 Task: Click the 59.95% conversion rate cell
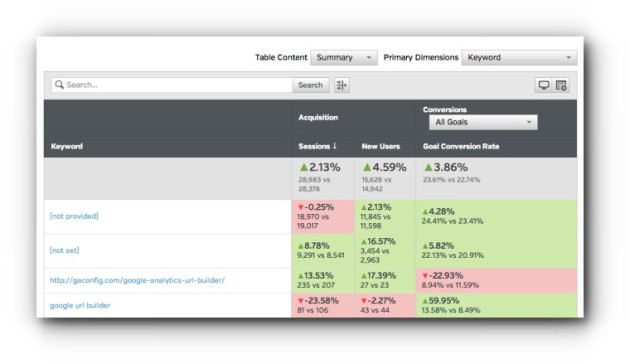pyautogui.click(x=496, y=305)
